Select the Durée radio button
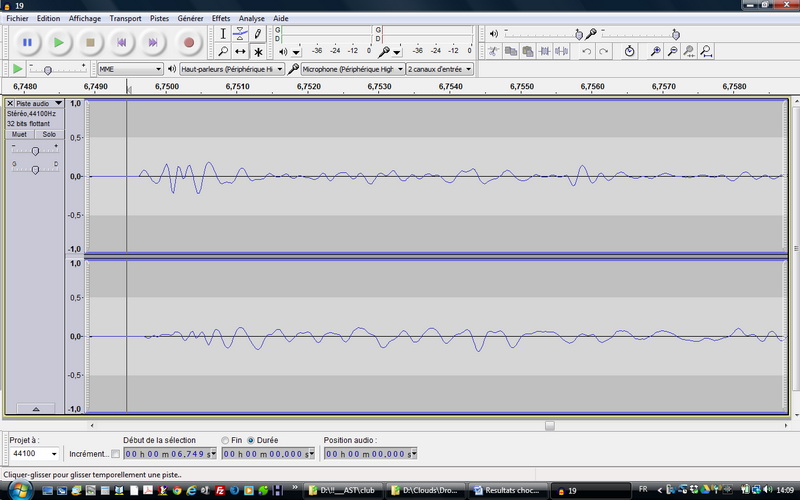This screenshot has height=500, width=800. coord(251,440)
